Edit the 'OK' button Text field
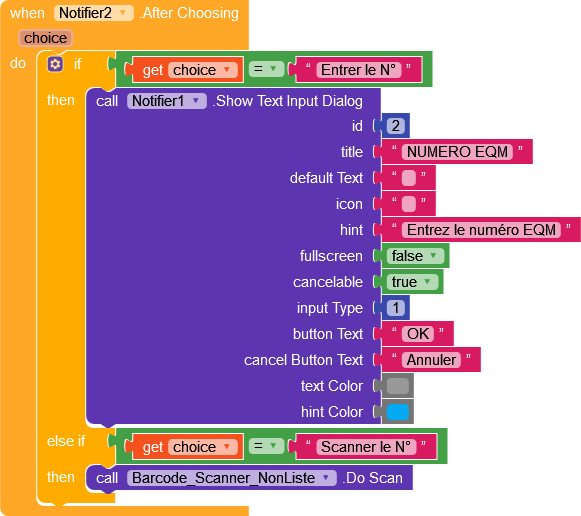This screenshot has width=581, height=516. pyautogui.click(x=418, y=334)
